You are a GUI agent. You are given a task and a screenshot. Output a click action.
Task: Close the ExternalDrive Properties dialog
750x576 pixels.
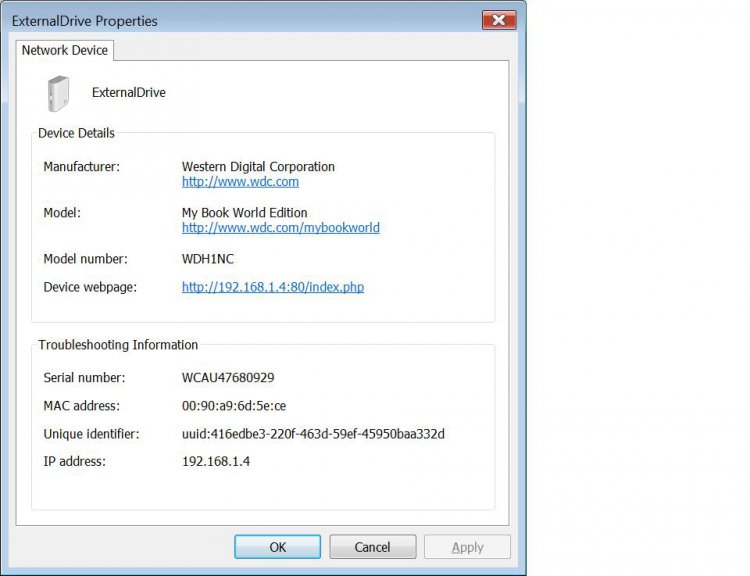(x=499, y=20)
